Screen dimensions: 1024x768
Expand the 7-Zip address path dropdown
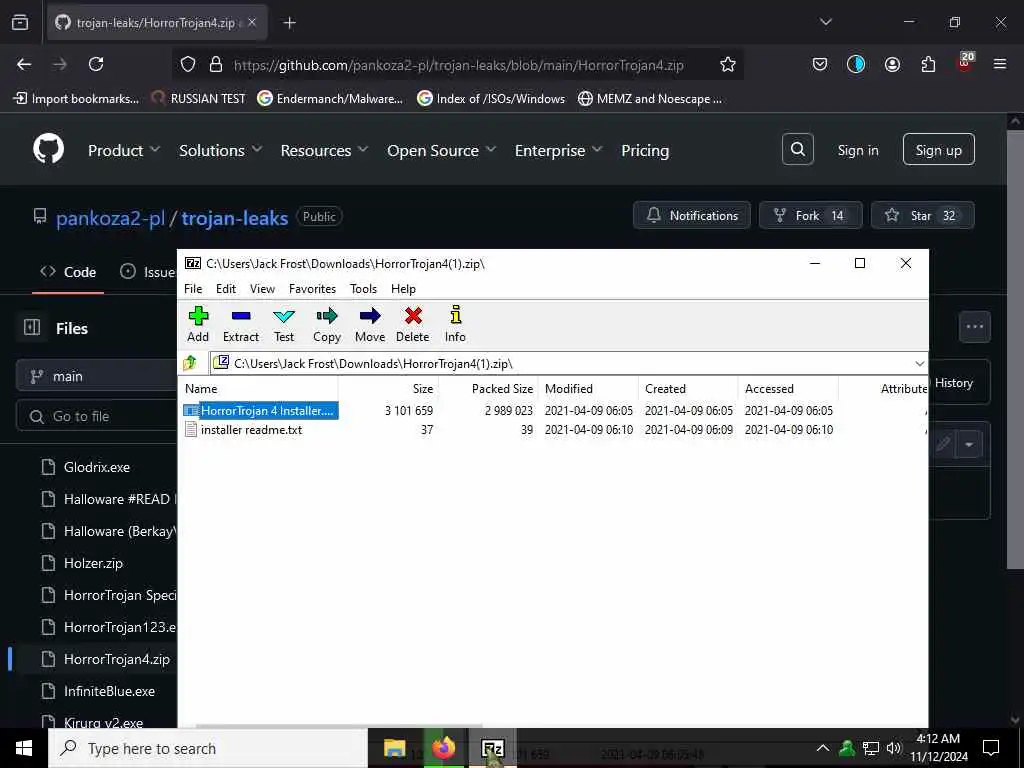point(920,363)
